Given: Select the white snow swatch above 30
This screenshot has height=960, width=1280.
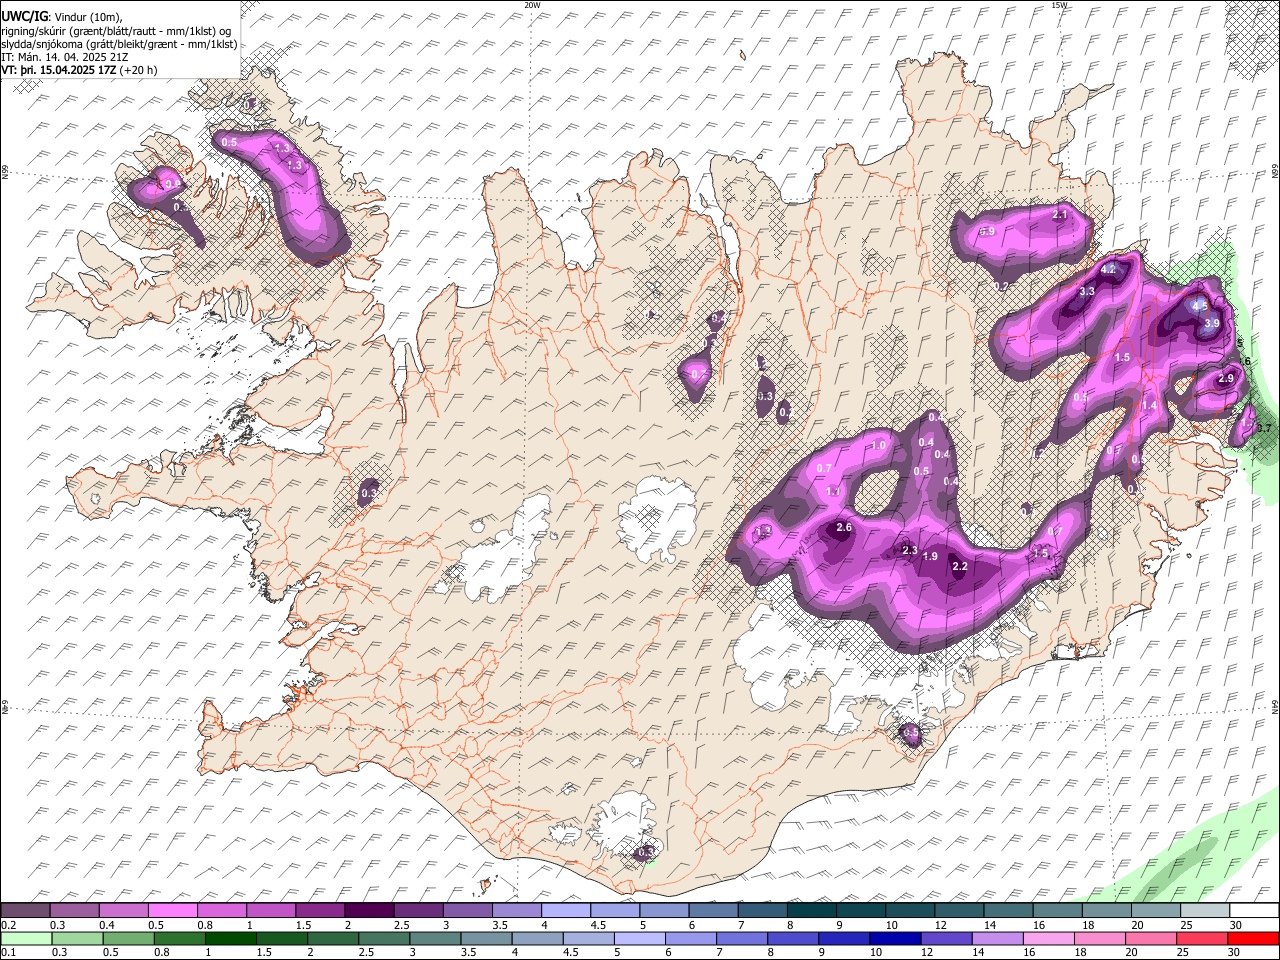Looking at the screenshot, I should 1254,911.
